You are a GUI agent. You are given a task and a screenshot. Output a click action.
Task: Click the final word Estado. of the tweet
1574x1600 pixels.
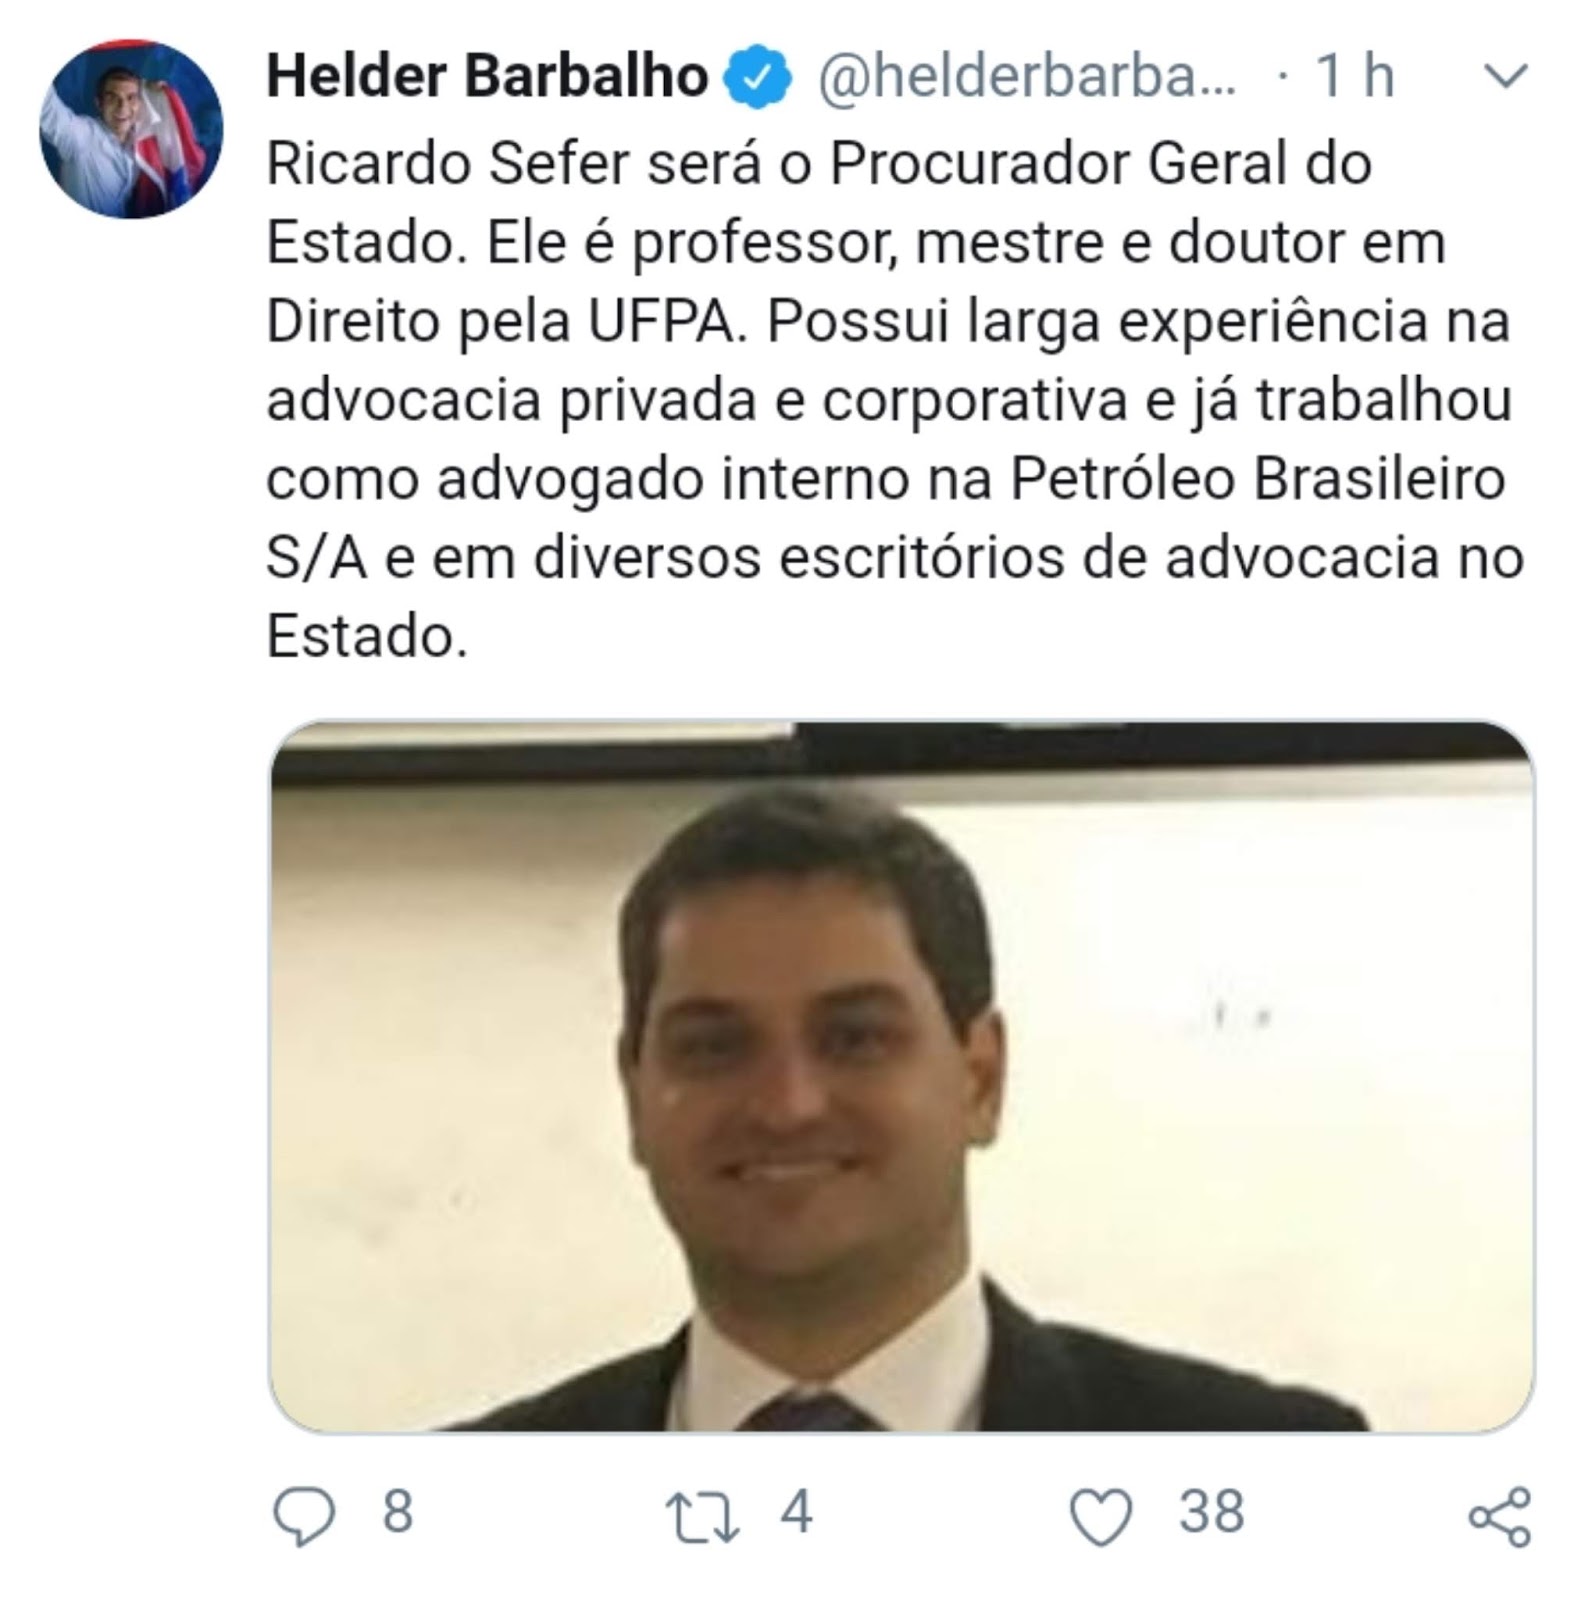coord(367,636)
